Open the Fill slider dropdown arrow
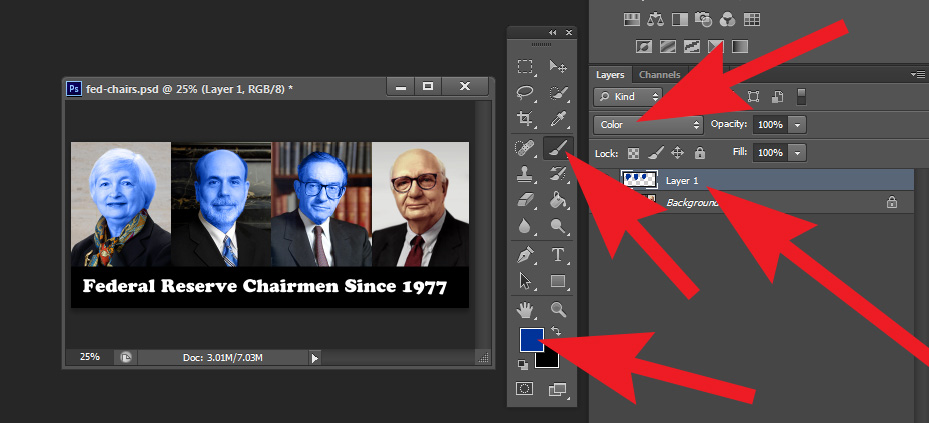Image resolution: width=929 pixels, height=423 pixels. pyautogui.click(x=797, y=153)
